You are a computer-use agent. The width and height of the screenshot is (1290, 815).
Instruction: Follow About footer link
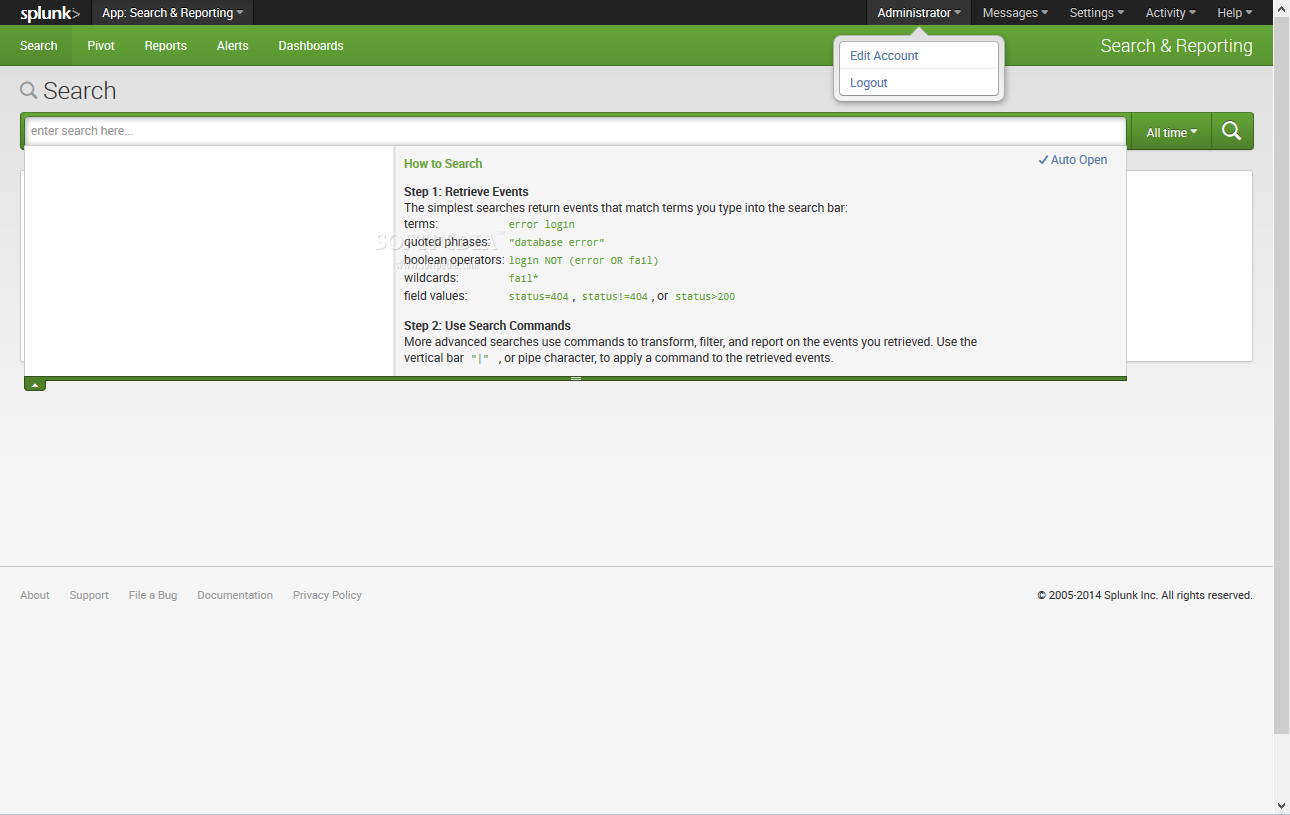35,595
